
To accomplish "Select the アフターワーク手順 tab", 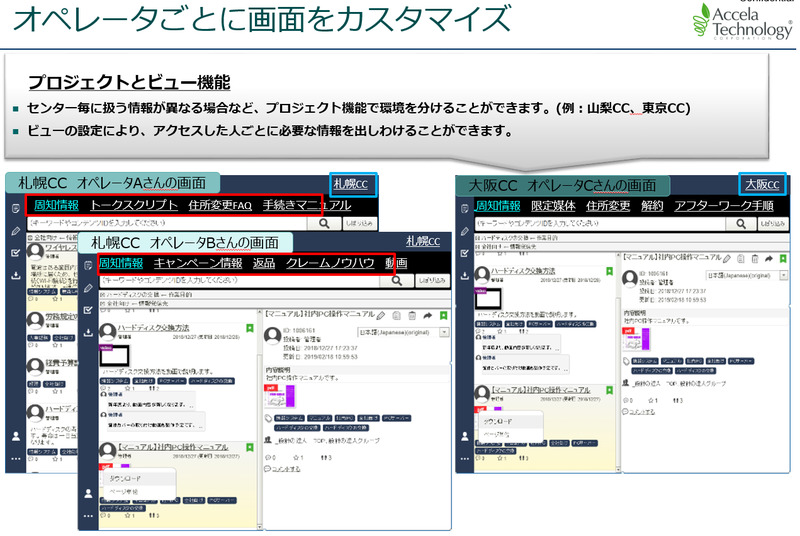I will tap(724, 206).
